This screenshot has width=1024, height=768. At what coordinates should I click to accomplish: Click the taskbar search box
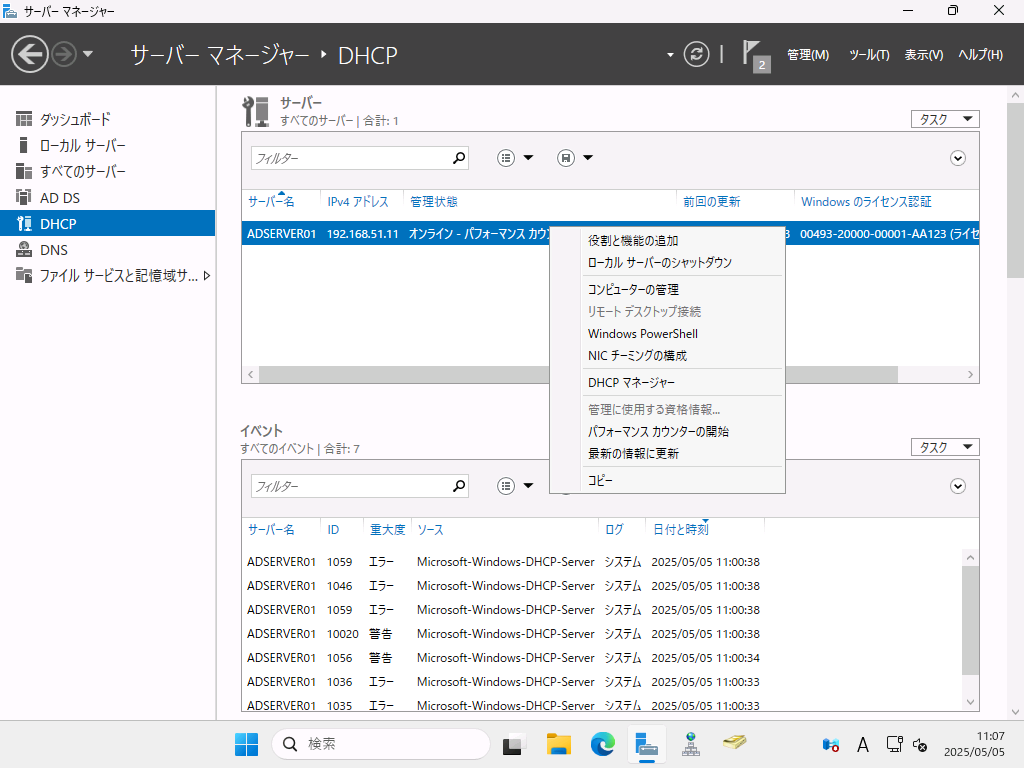point(381,744)
